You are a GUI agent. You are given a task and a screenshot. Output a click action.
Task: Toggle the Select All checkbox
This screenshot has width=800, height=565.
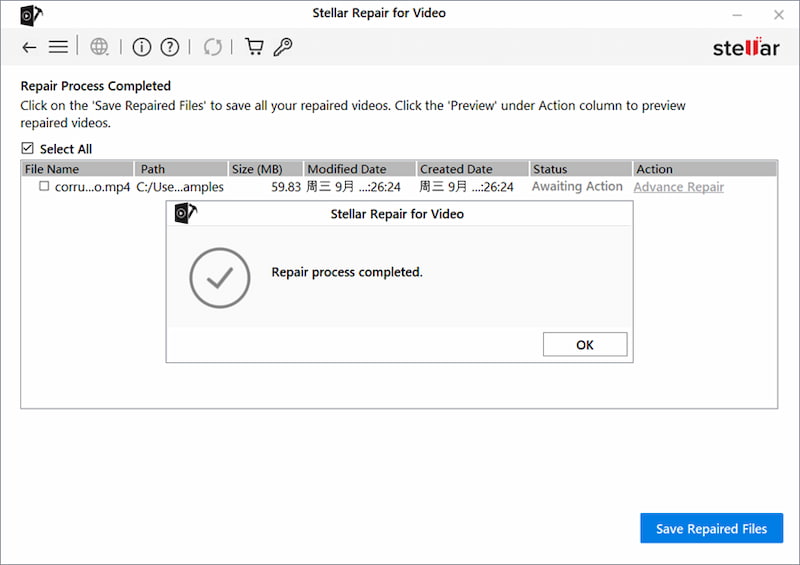(27, 149)
